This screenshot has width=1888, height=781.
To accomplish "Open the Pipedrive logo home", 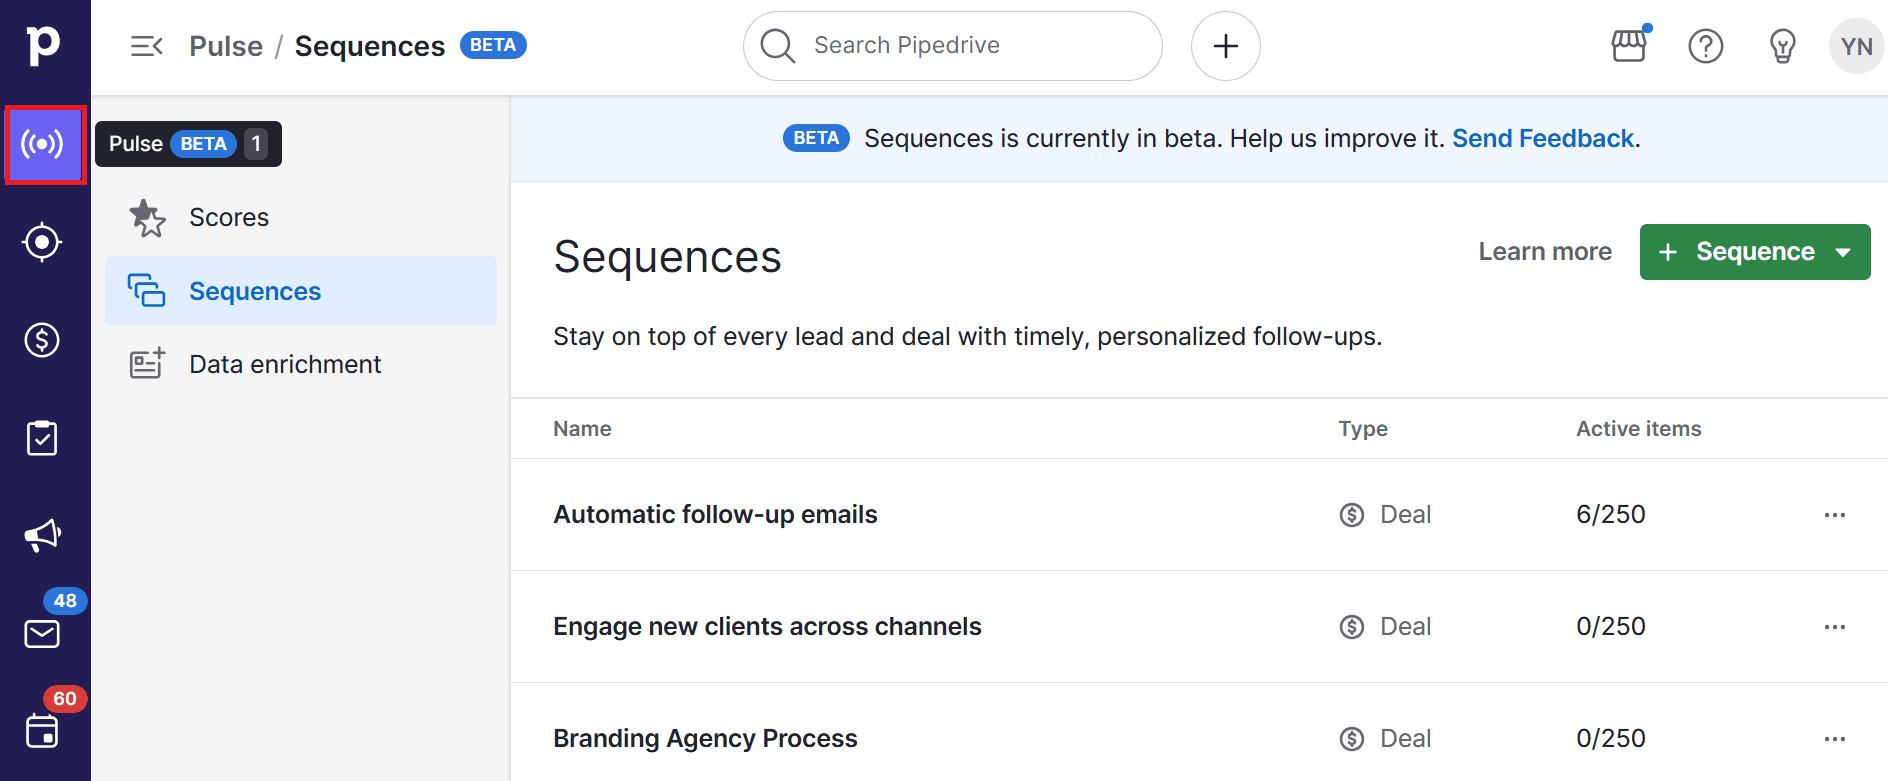I will 43,45.
